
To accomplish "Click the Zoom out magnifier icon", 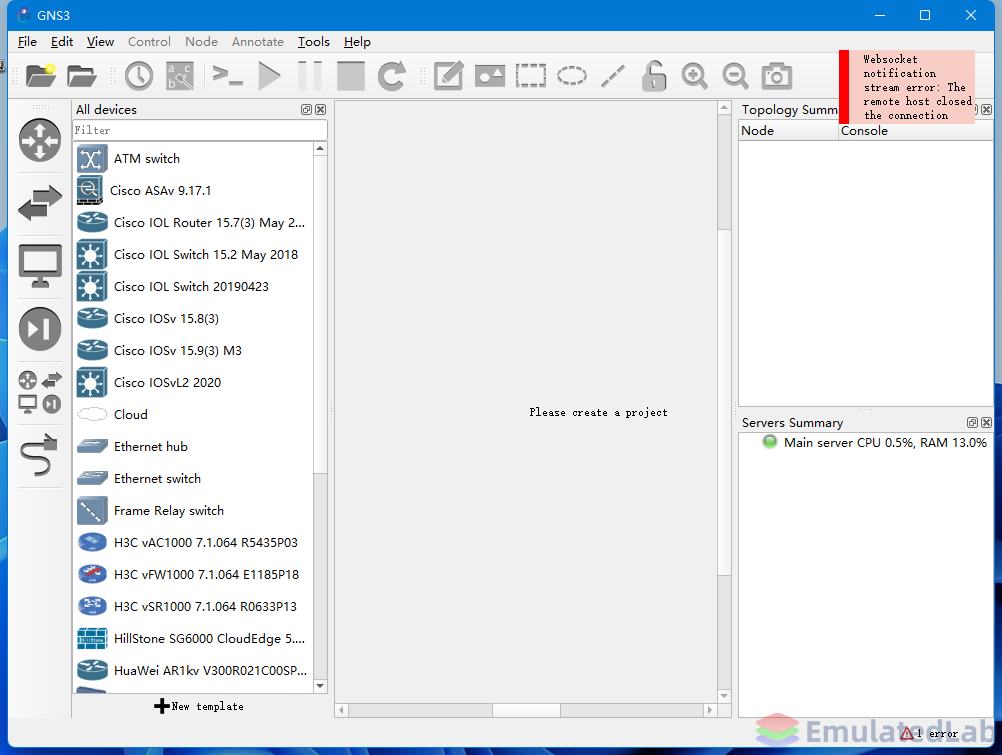I will point(736,76).
